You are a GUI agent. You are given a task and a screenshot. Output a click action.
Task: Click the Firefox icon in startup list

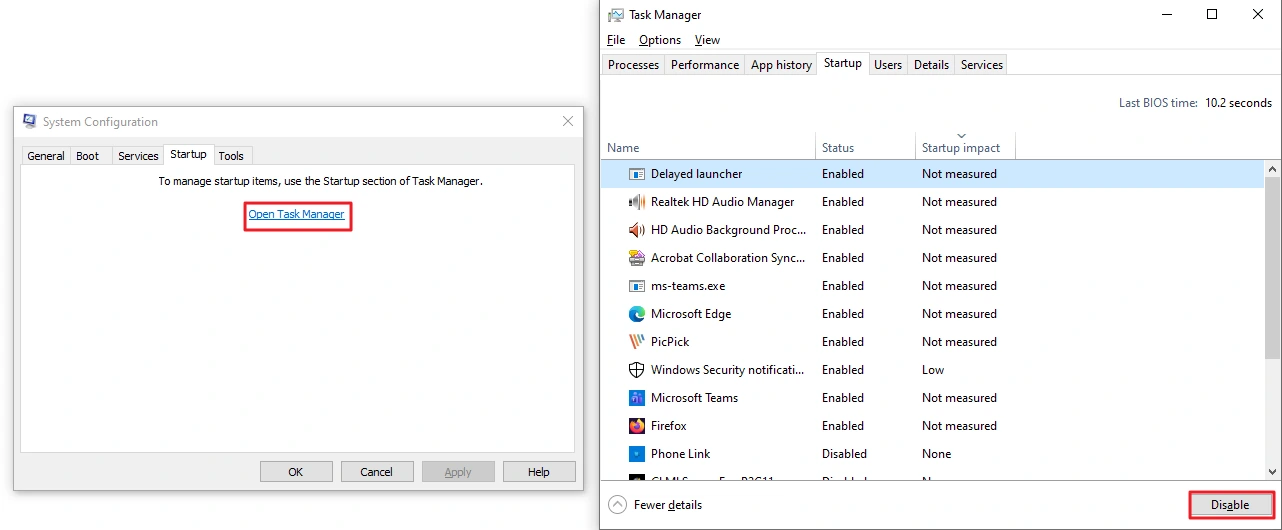(x=636, y=426)
